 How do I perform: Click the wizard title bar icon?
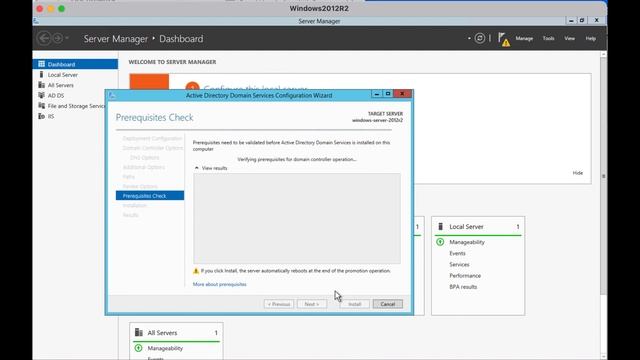point(112,95)
